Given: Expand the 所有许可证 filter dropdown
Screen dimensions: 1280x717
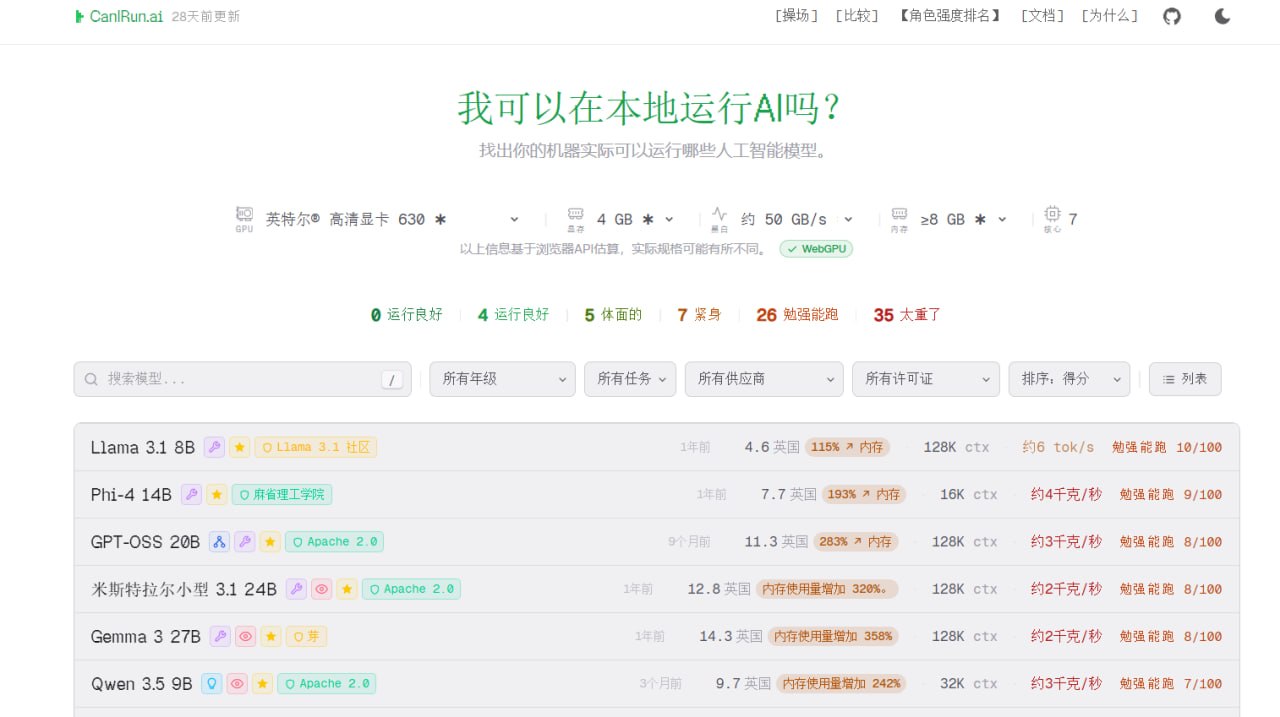Looking at the screenshot, I should tap(926, 379).
